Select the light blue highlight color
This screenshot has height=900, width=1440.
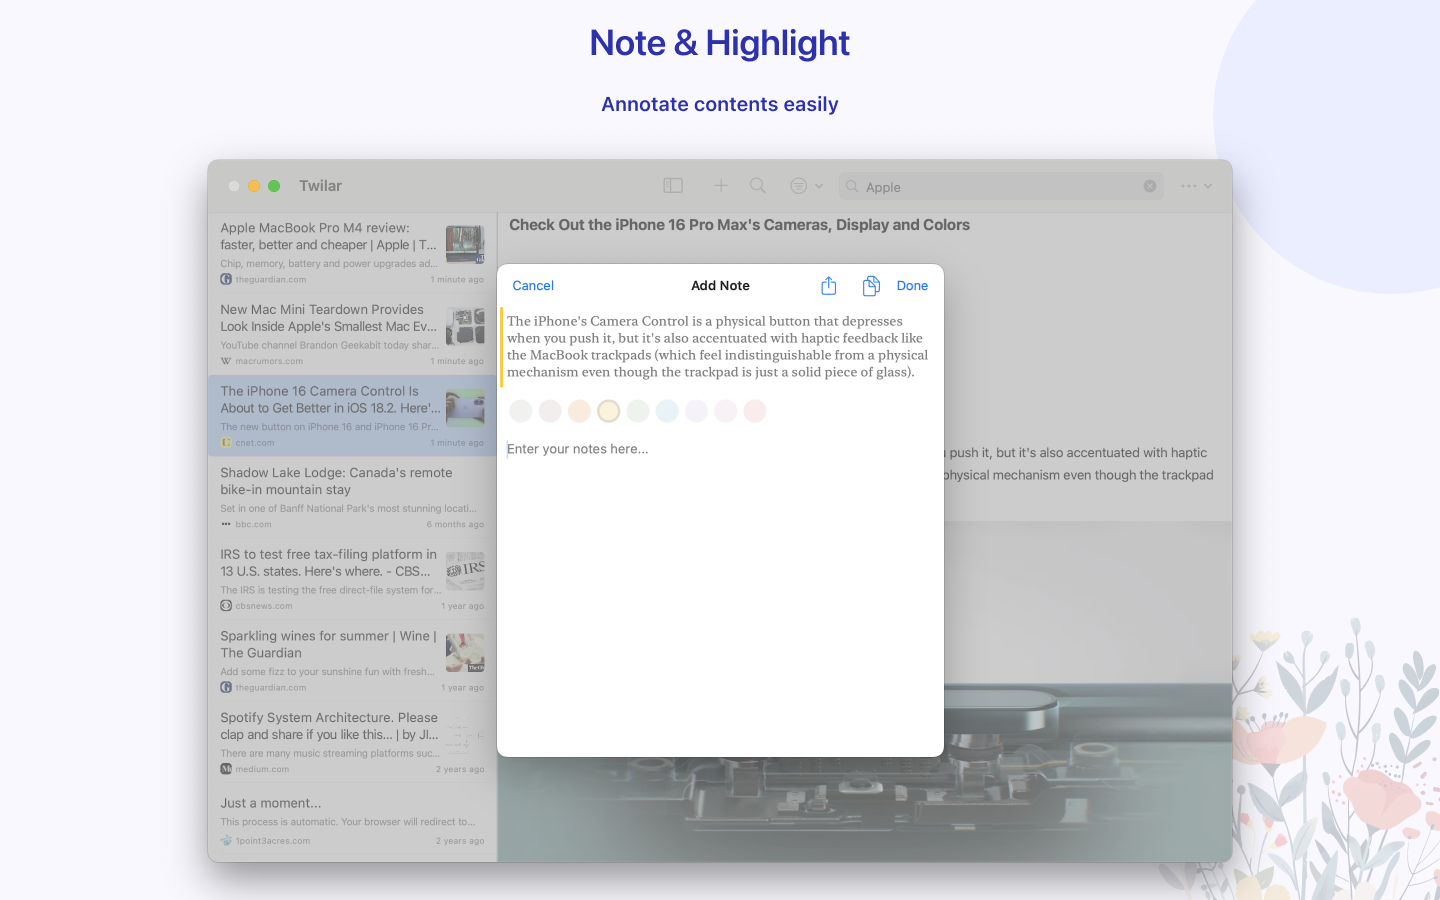click(x=667, y=411)
